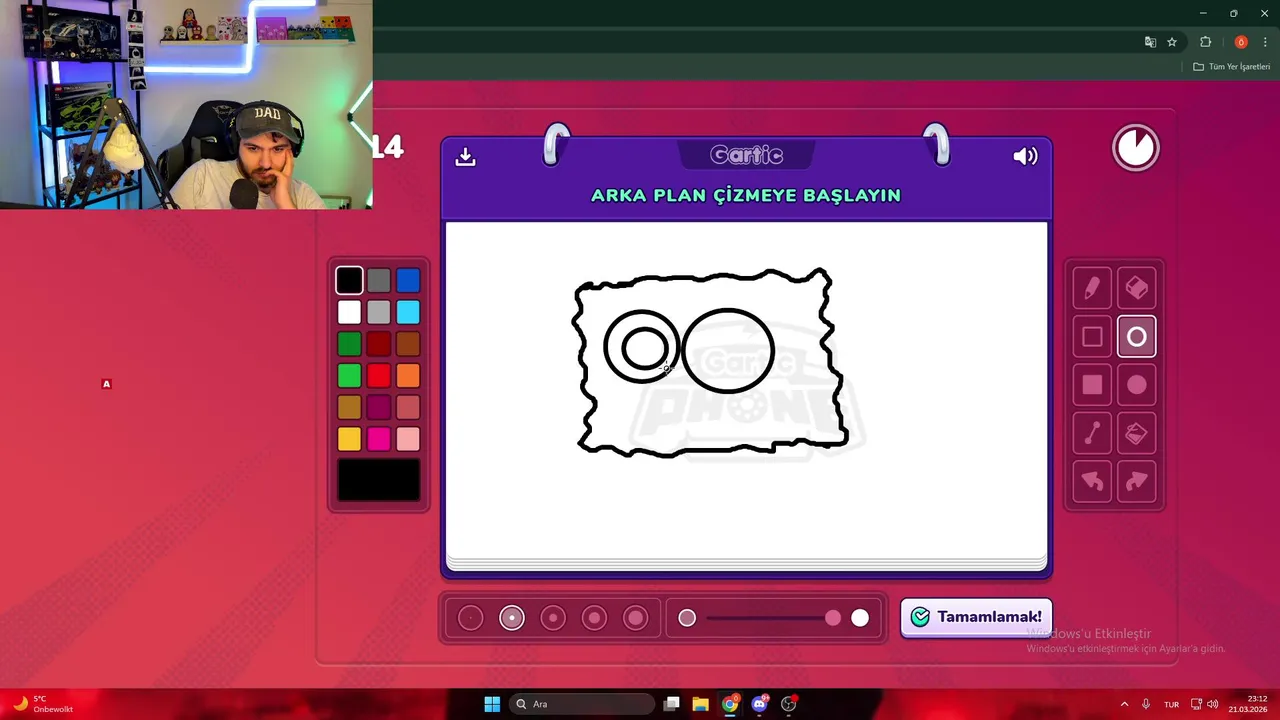This screenshot has width=1280, height=720.
Task: Download the drawing with the download icon
Action: [465, 157]
